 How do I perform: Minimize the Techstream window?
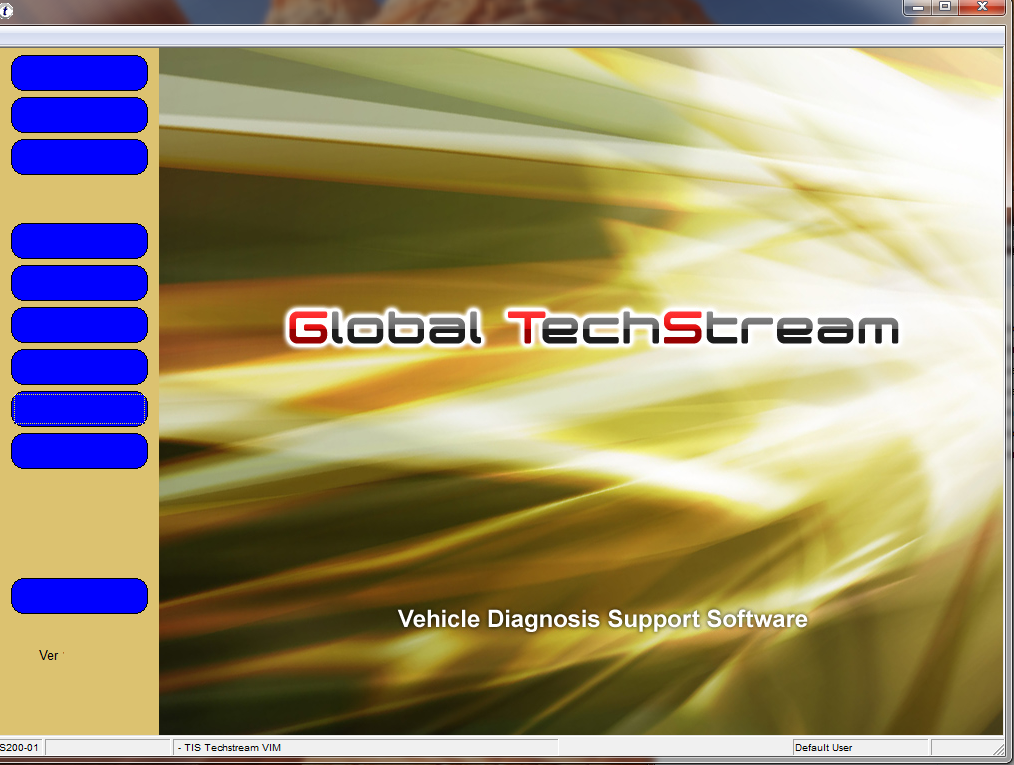coord(917,7)
